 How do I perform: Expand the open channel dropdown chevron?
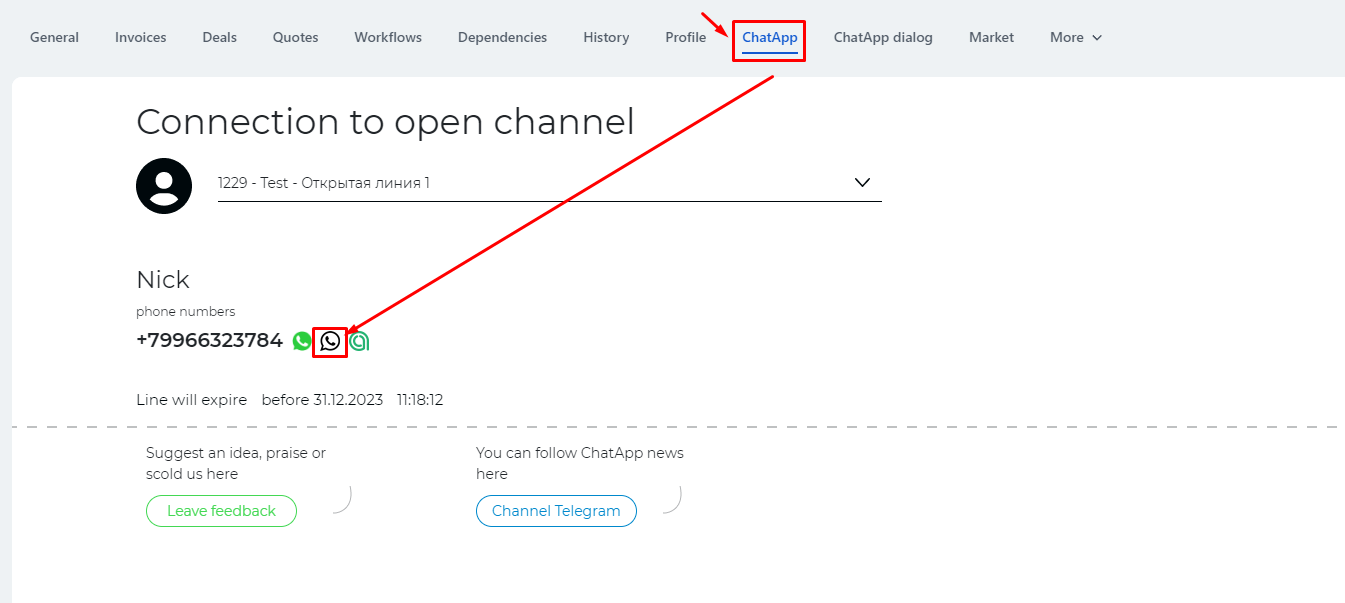pyautogui.click(x=863, y=183)
